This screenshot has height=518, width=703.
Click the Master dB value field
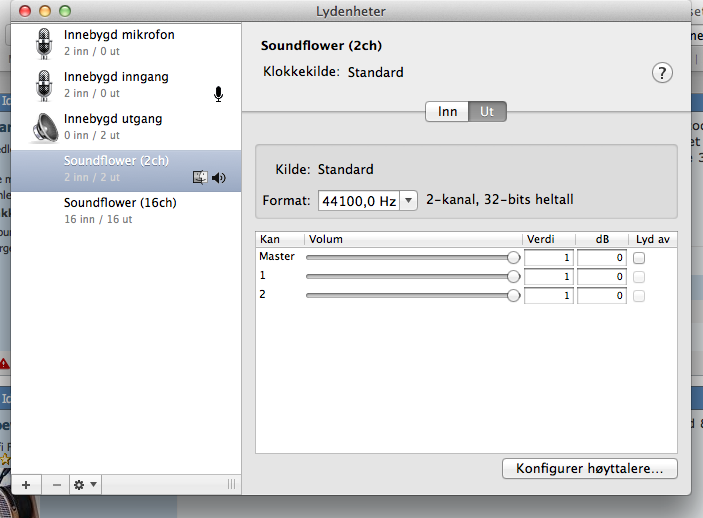[x=602, y=258]
